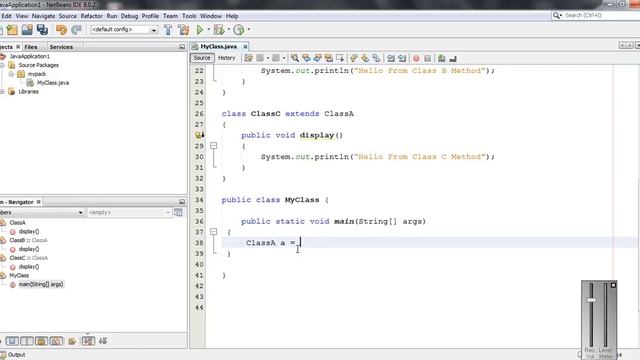Select main(String[] args) in Navigator

pyautogui.click(x=40, y=284)
